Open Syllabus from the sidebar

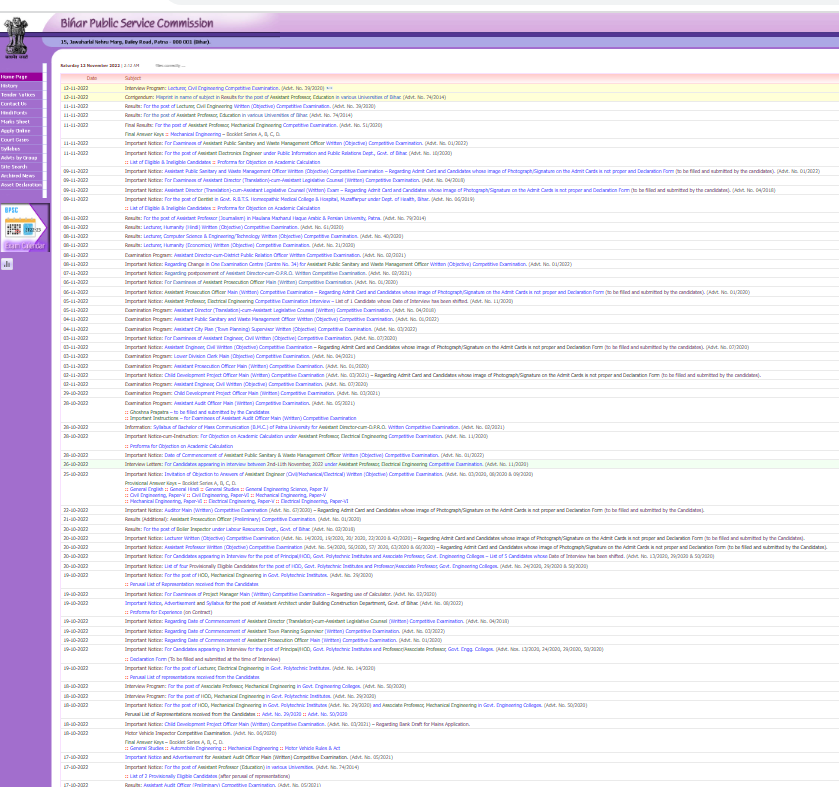[x=11, y=149]
